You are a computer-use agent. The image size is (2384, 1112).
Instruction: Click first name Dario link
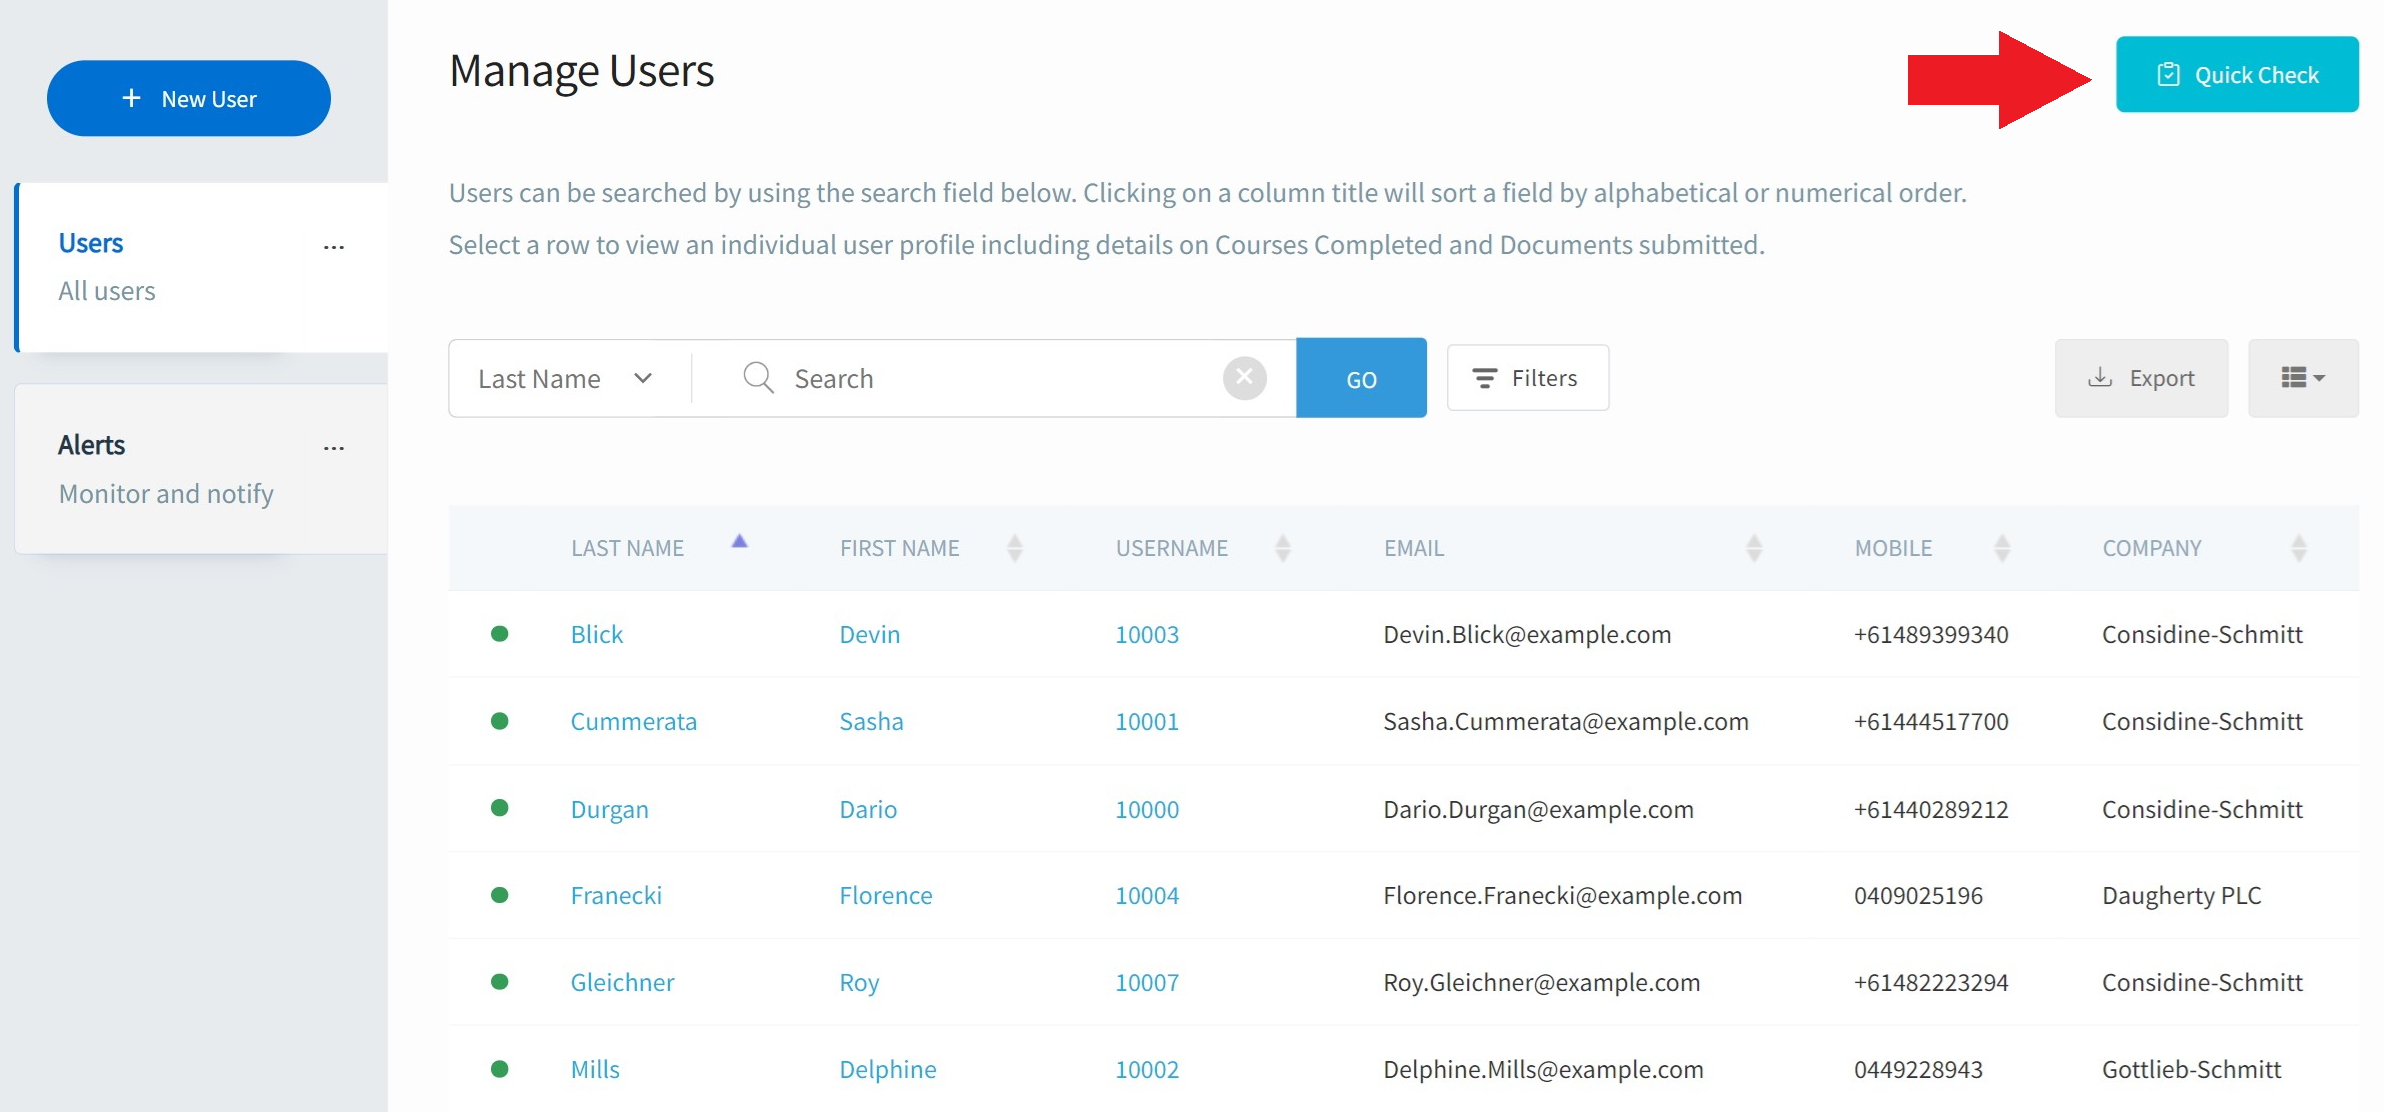pos(868,810)
